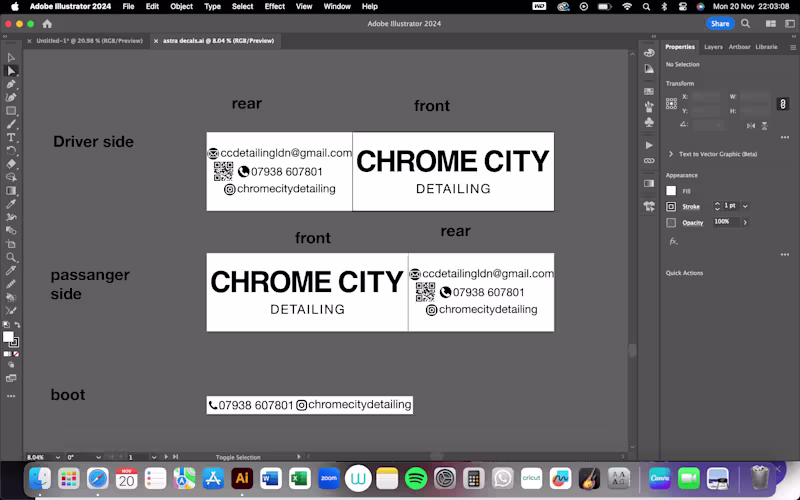Select the Paintbrush tool
The width and height of the screenshot is (800, 500).
click(11, 124)
